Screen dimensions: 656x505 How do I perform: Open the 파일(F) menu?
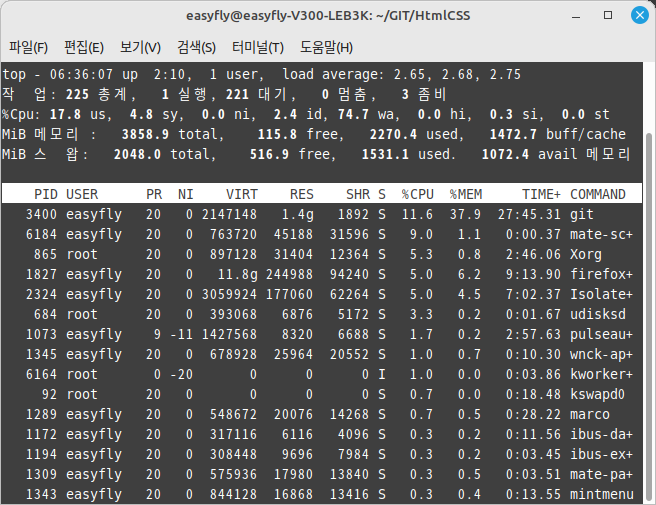click(28, 47)
